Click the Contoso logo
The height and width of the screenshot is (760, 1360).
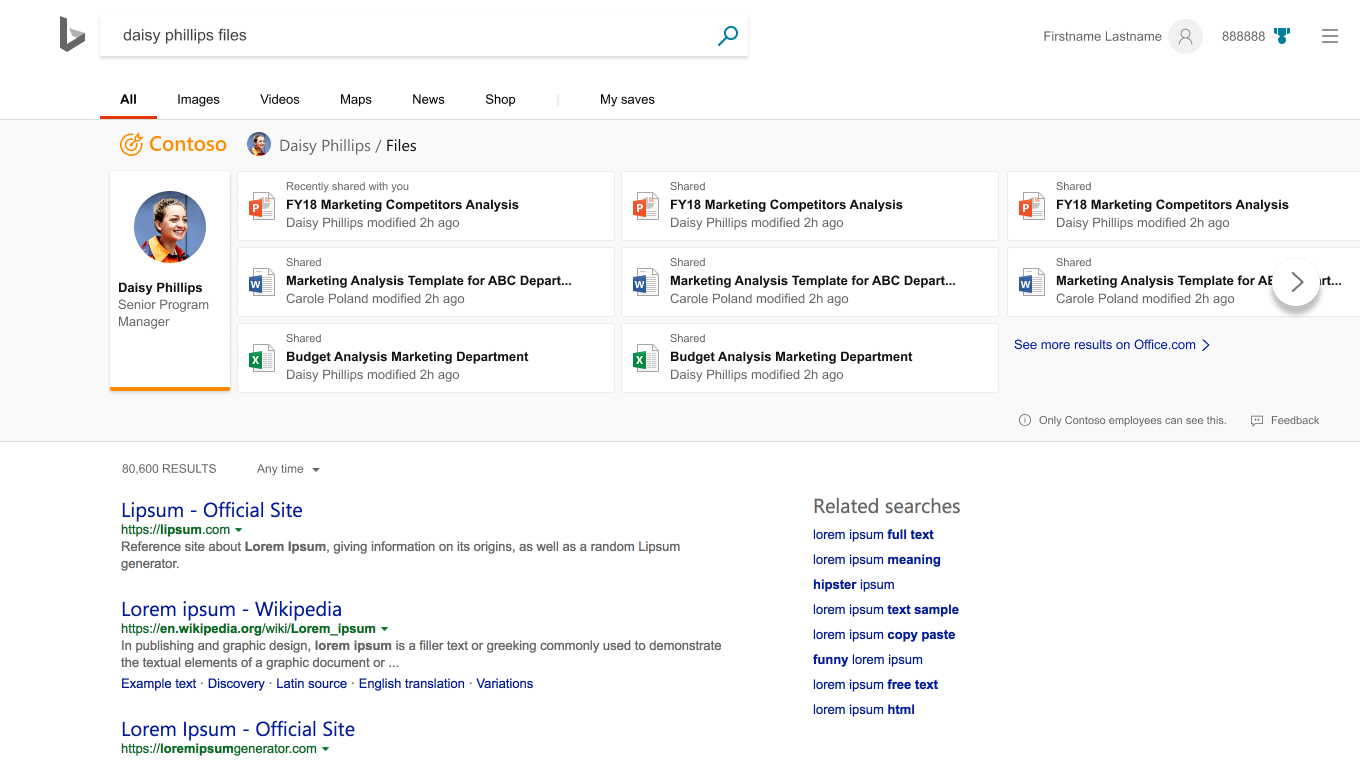tap(173, 145)
